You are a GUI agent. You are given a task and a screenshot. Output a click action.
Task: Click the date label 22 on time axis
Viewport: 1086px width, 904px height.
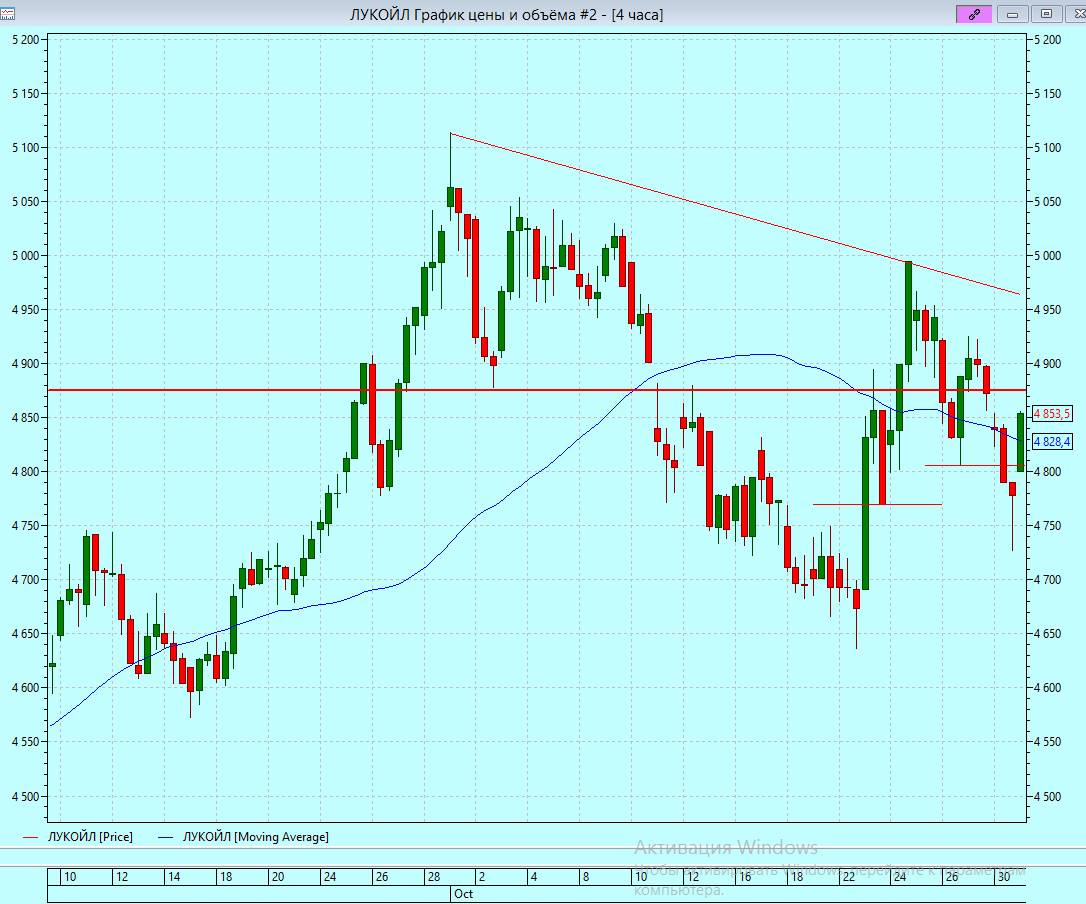(848, 876)
